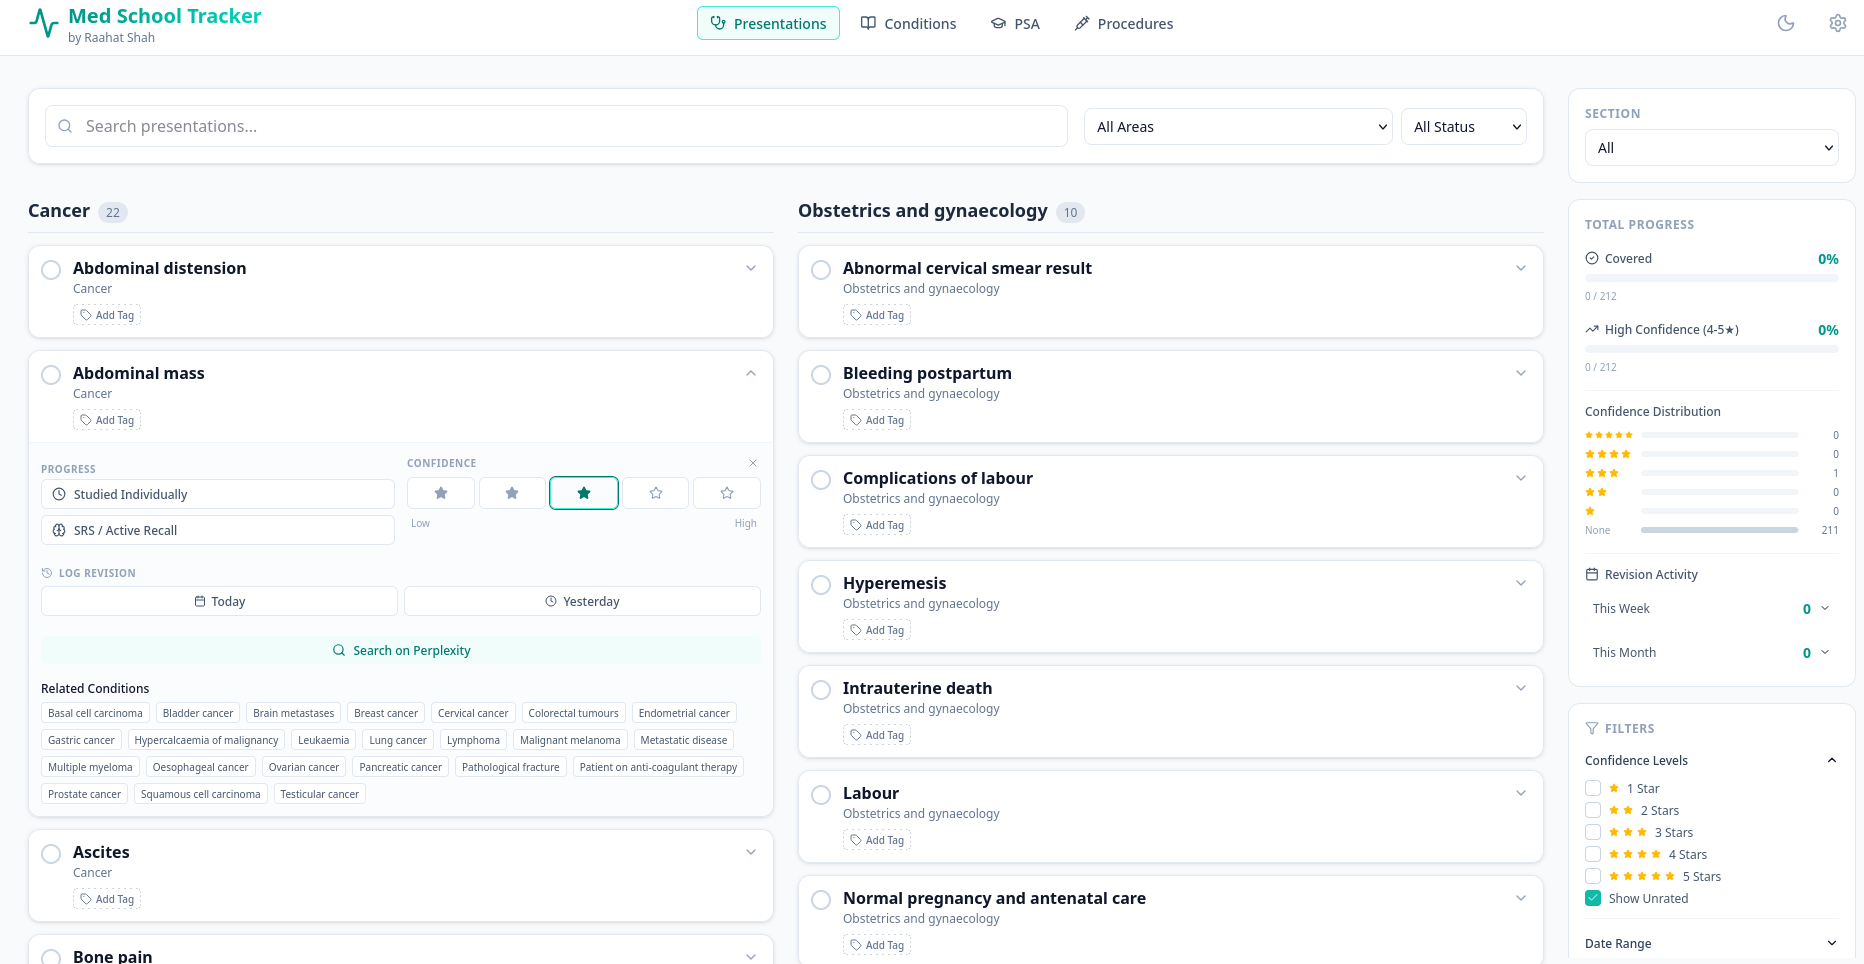Set confidence to first star

pyautogui.click(x=440, y=493)
